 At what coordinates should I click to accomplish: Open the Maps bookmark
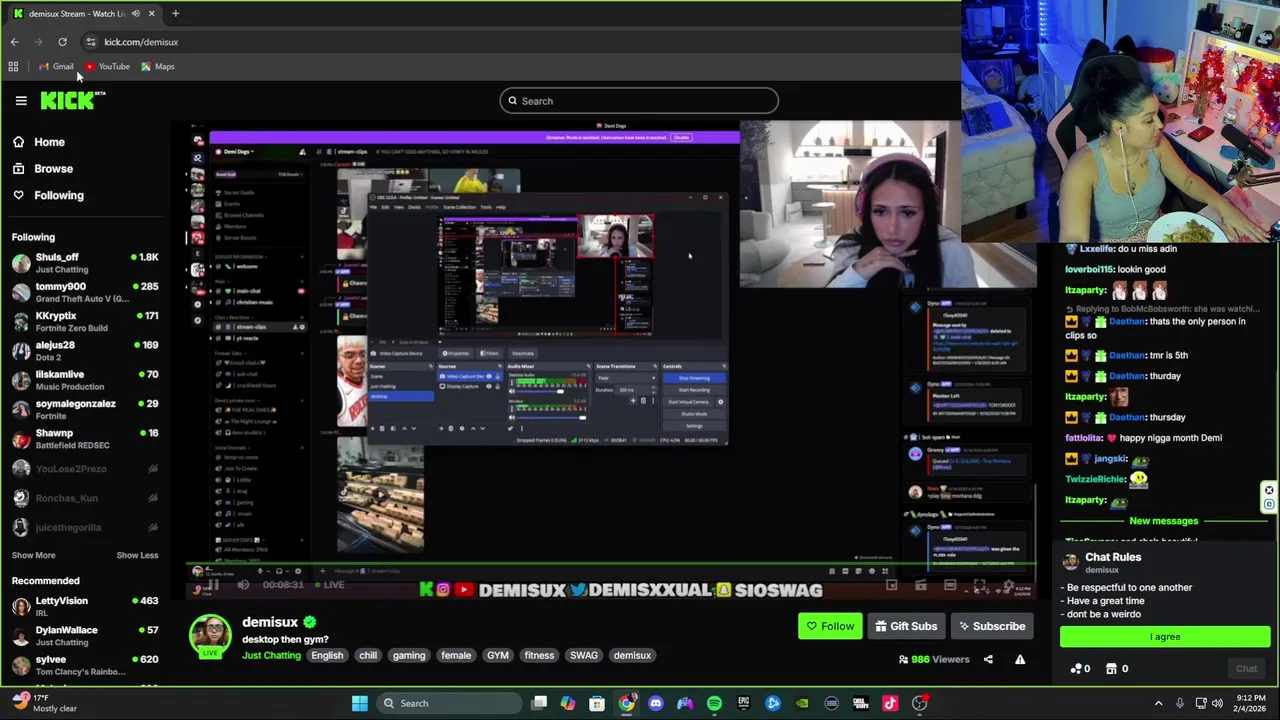tap(157, 67)
